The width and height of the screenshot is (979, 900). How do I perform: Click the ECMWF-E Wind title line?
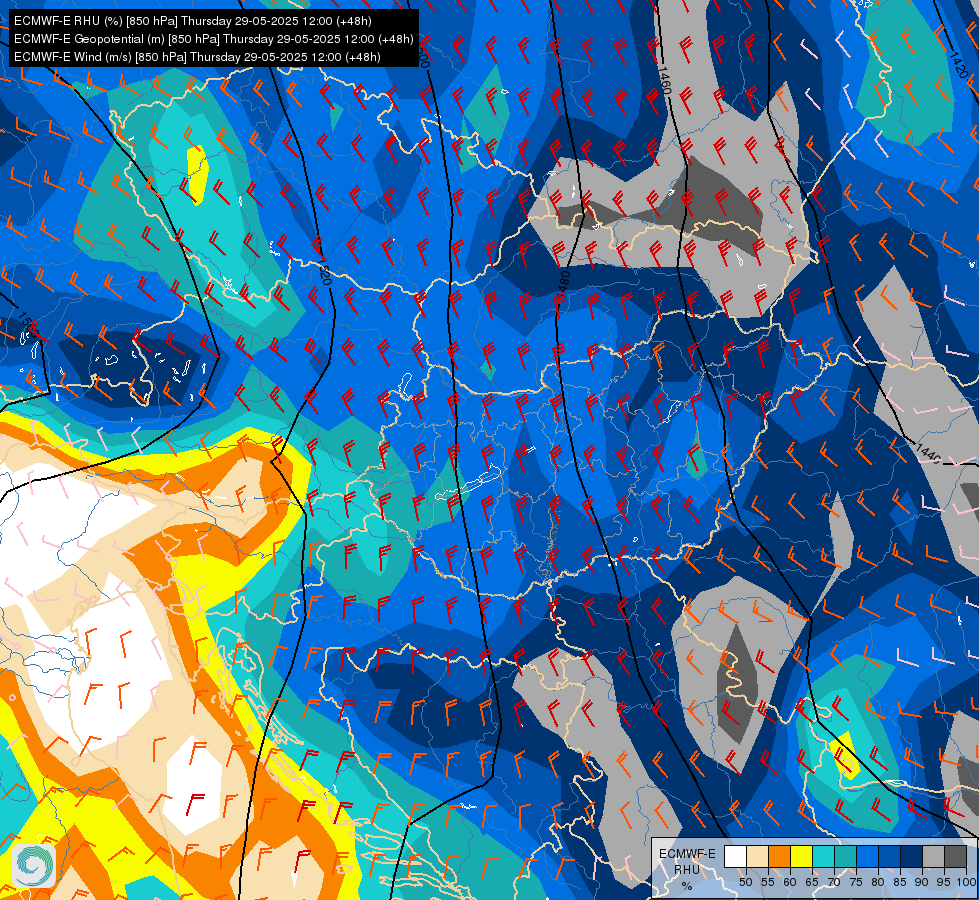click(197, 57)
